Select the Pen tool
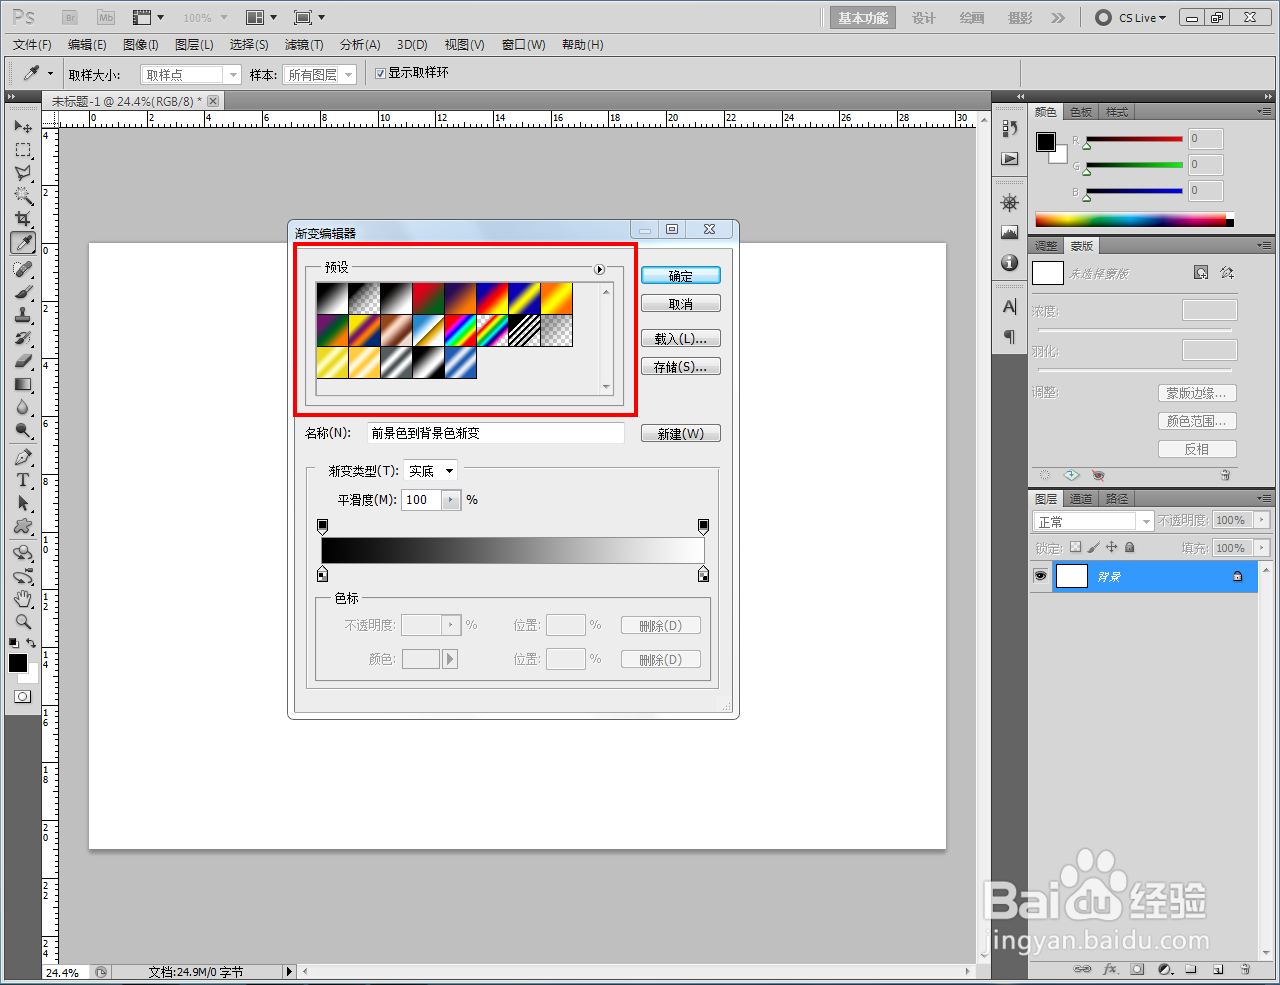This screenshot has height=985, width=1280. click(23, 457)
